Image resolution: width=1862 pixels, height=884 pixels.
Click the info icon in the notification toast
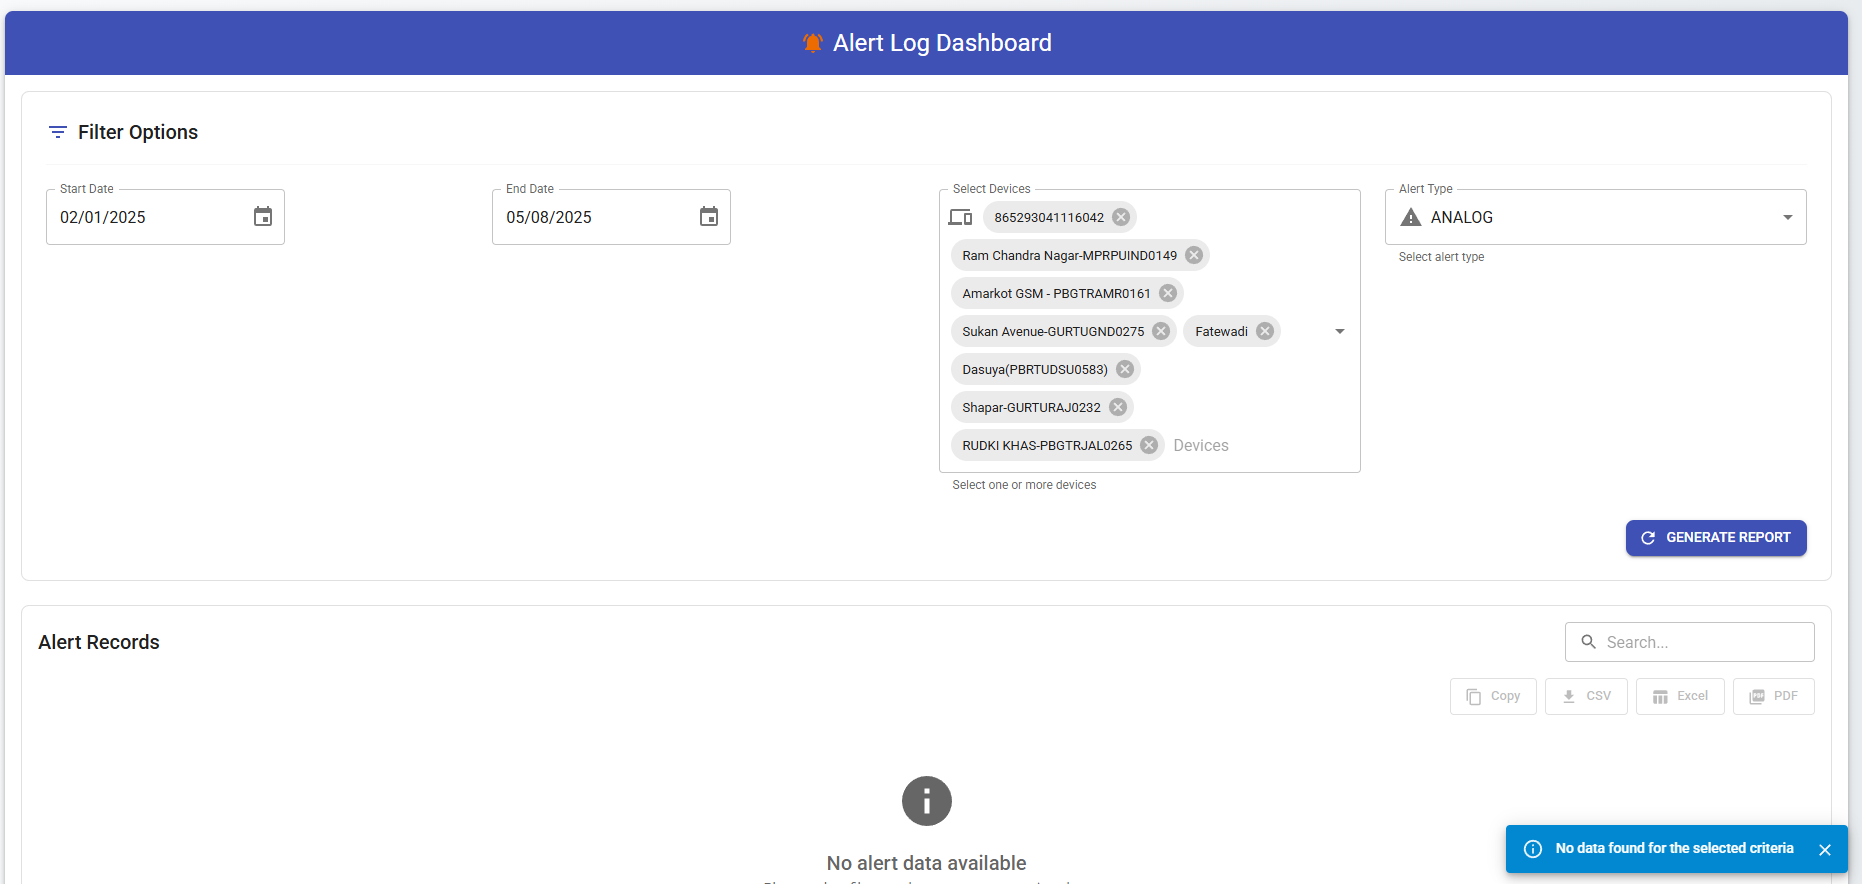click(1532, 849)
